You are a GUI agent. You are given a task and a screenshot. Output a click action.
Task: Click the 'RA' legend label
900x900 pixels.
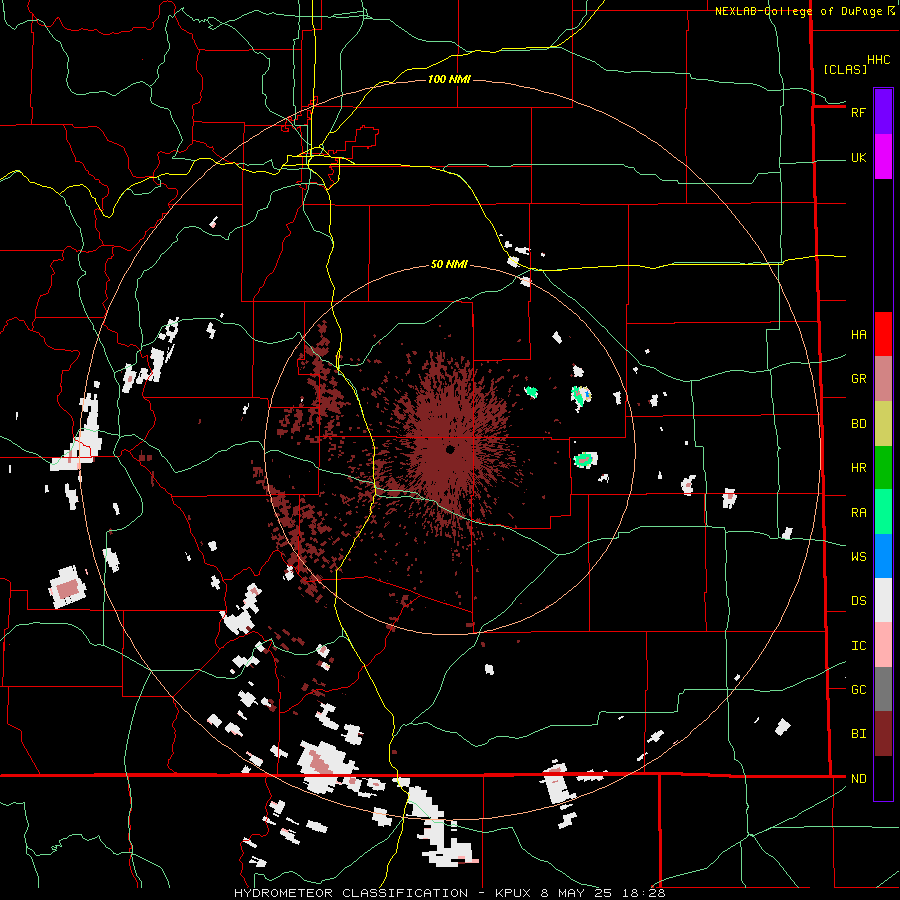(x=858, y=513)
